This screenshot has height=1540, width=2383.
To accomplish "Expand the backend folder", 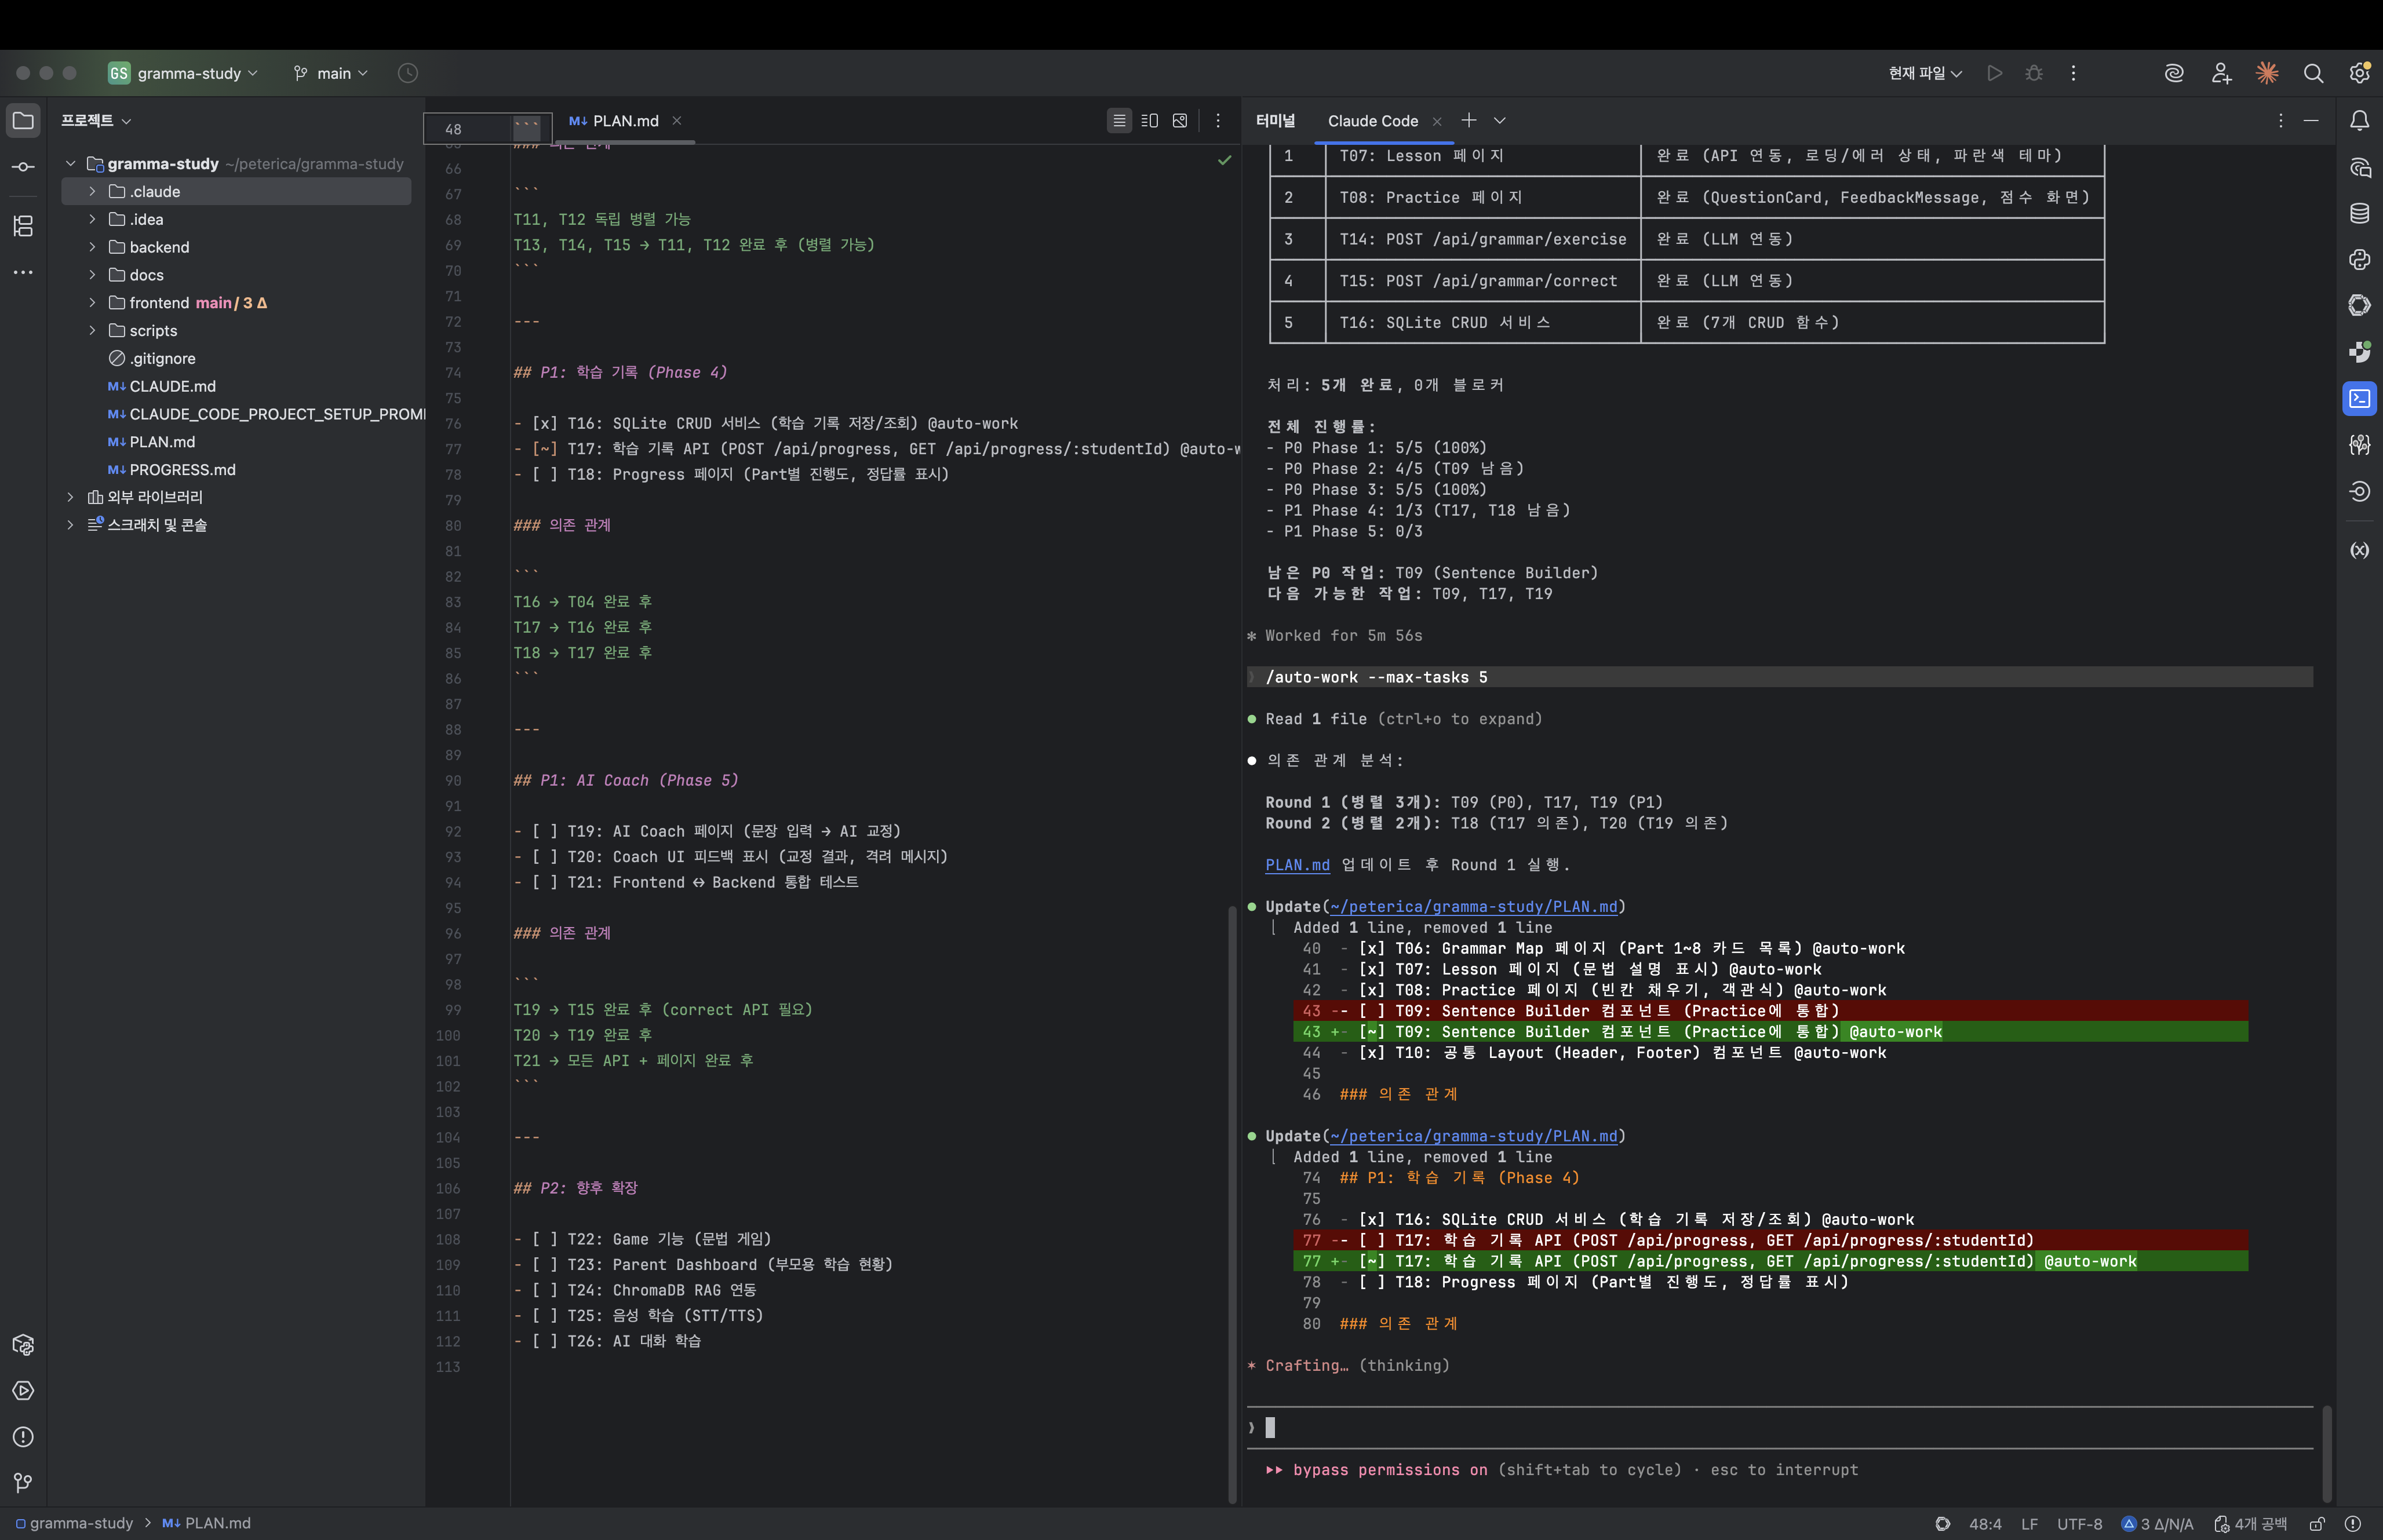I will tap(92, 247).
